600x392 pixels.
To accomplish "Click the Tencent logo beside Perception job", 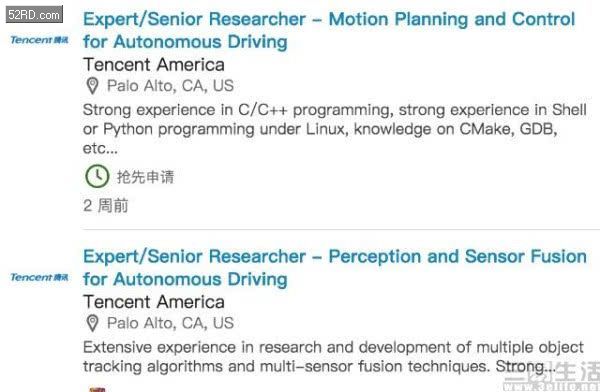I will click(39, 277).
